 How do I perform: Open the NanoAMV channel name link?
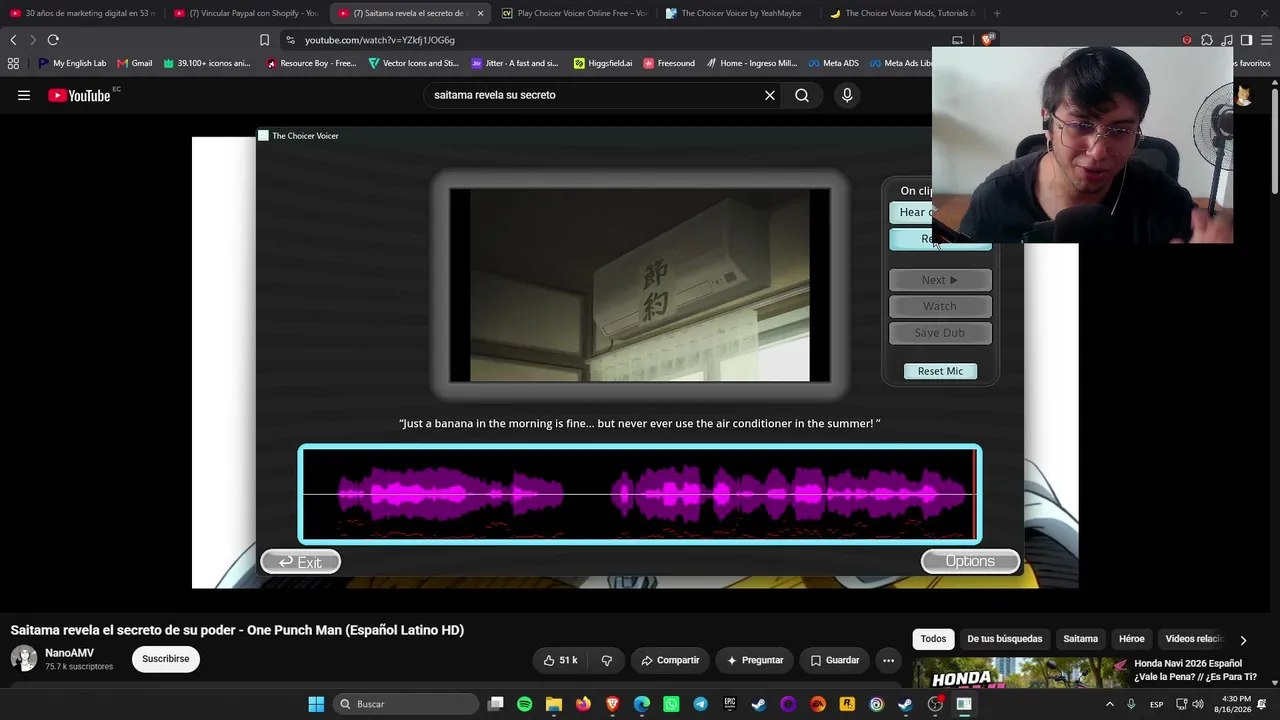[x=69, y=653]
